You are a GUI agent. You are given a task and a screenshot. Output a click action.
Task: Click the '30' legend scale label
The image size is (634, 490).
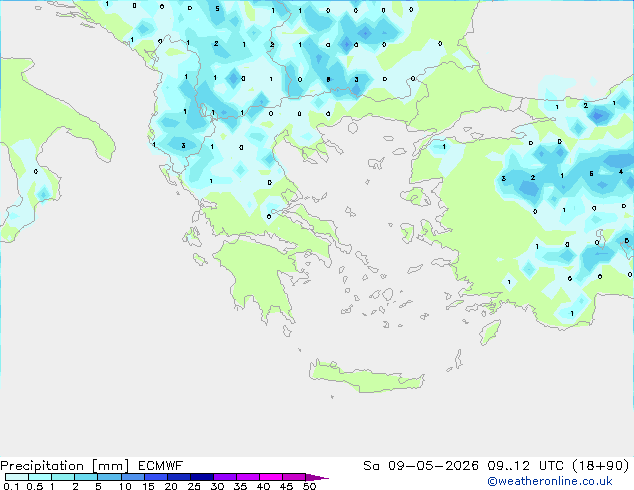217,486
